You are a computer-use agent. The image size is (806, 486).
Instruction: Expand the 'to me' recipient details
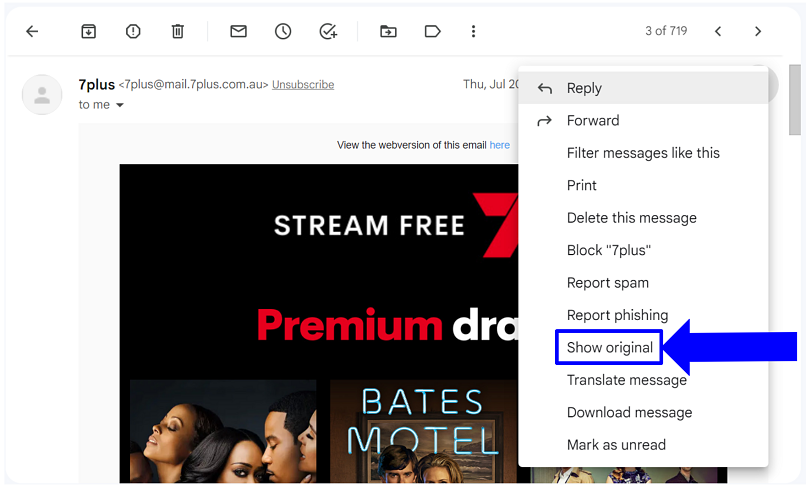120,105
